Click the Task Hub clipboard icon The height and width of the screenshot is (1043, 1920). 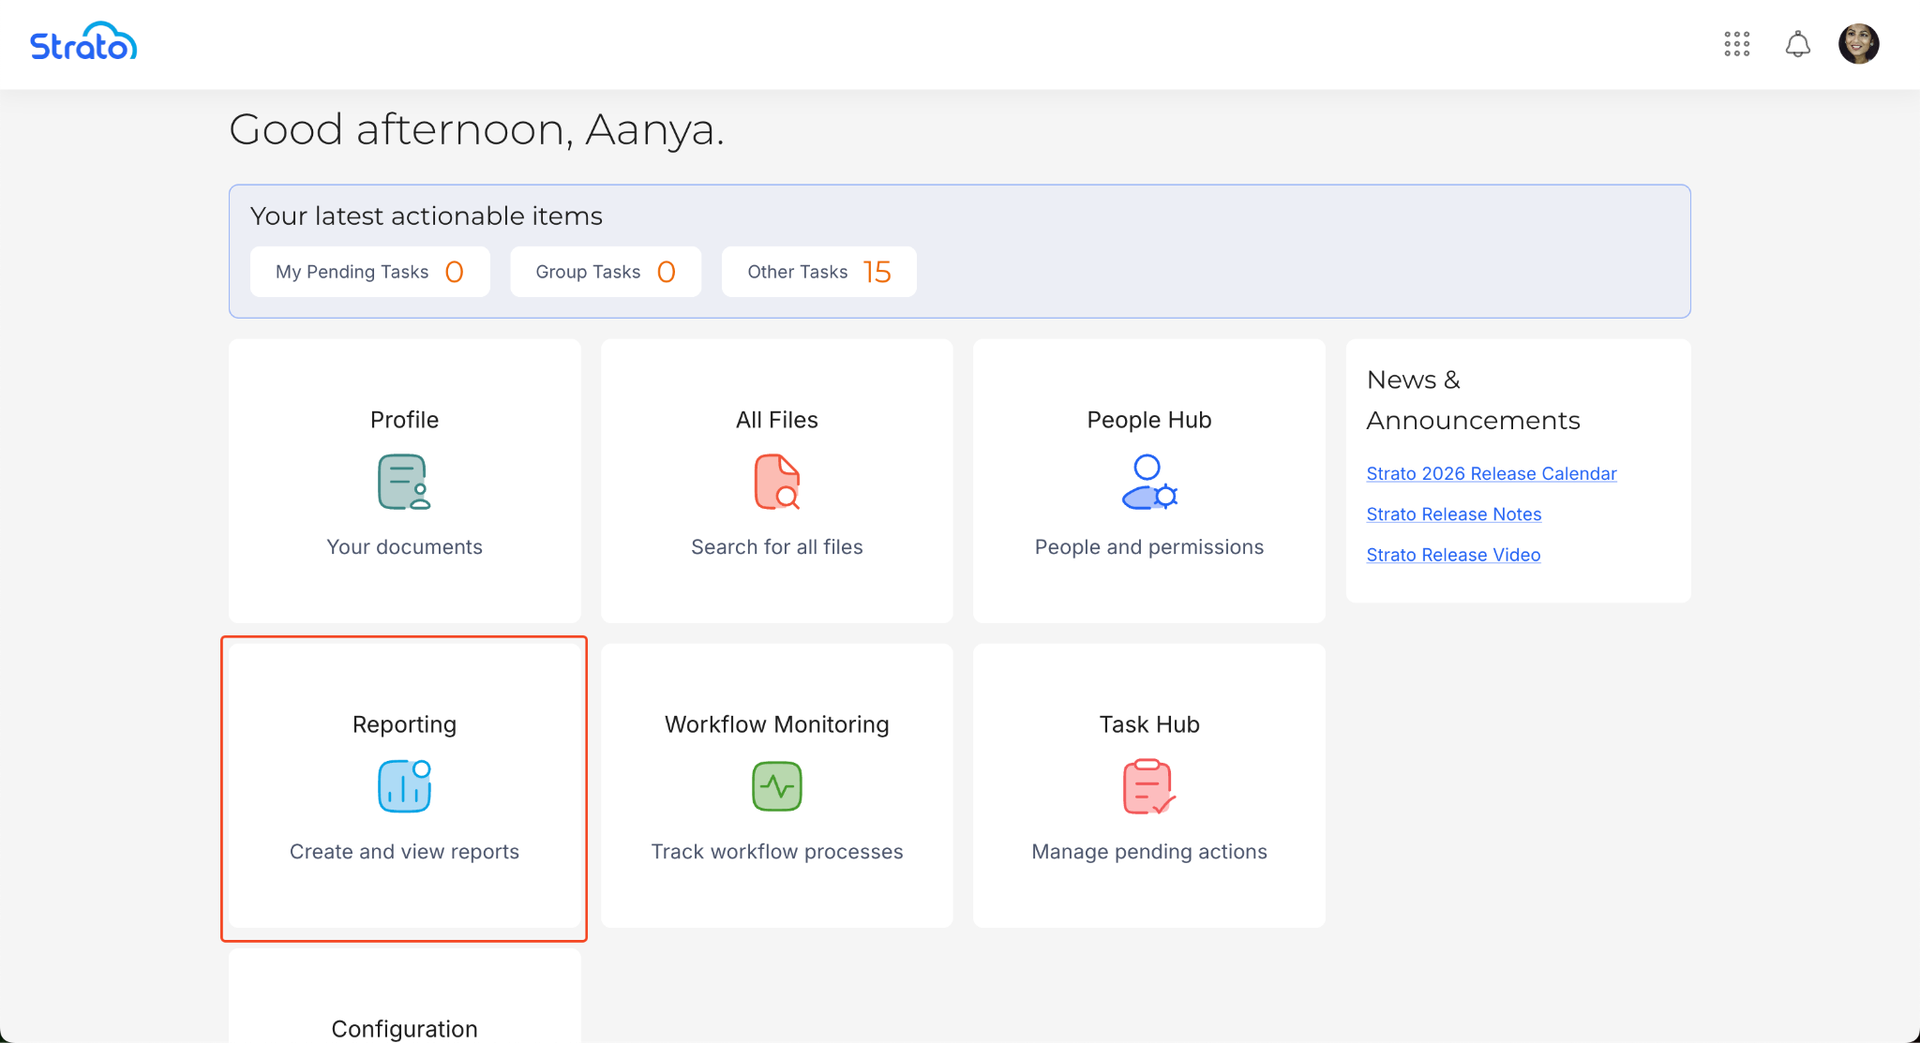point(1149,786)
